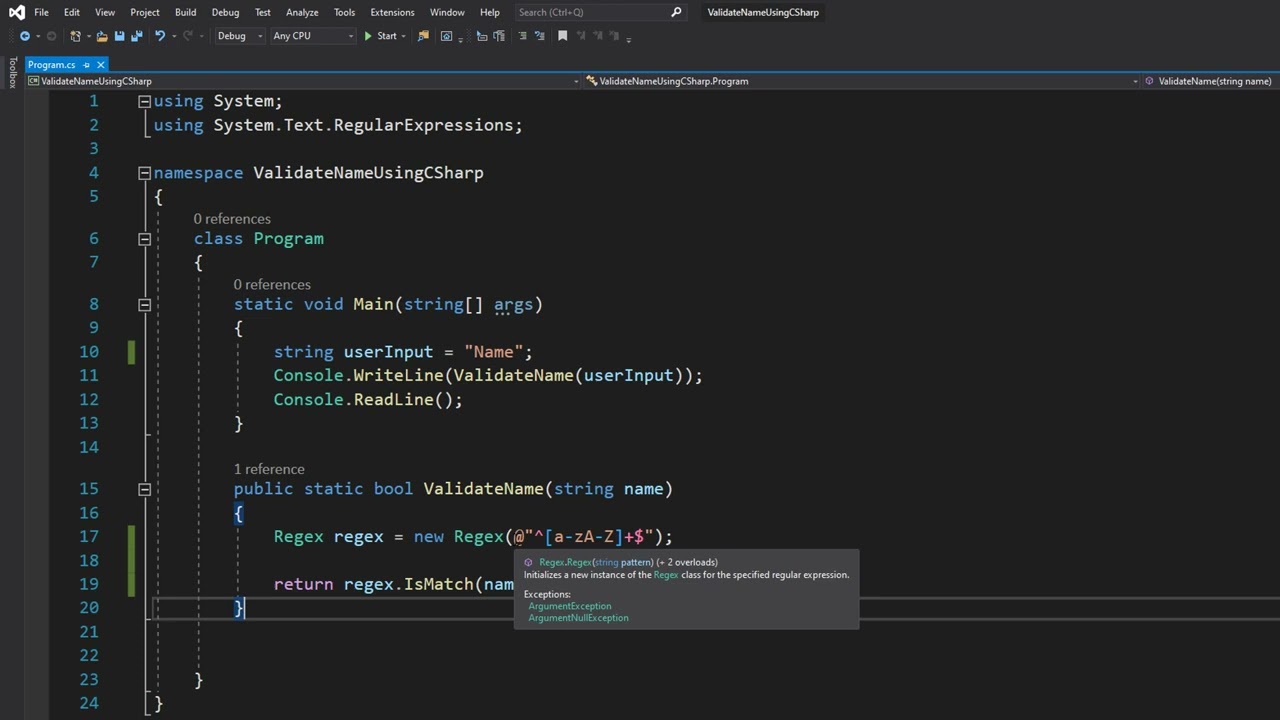Open the Any CPU platform dropdown
This screenshot has height=720, width=1280.
pos(313,36)
